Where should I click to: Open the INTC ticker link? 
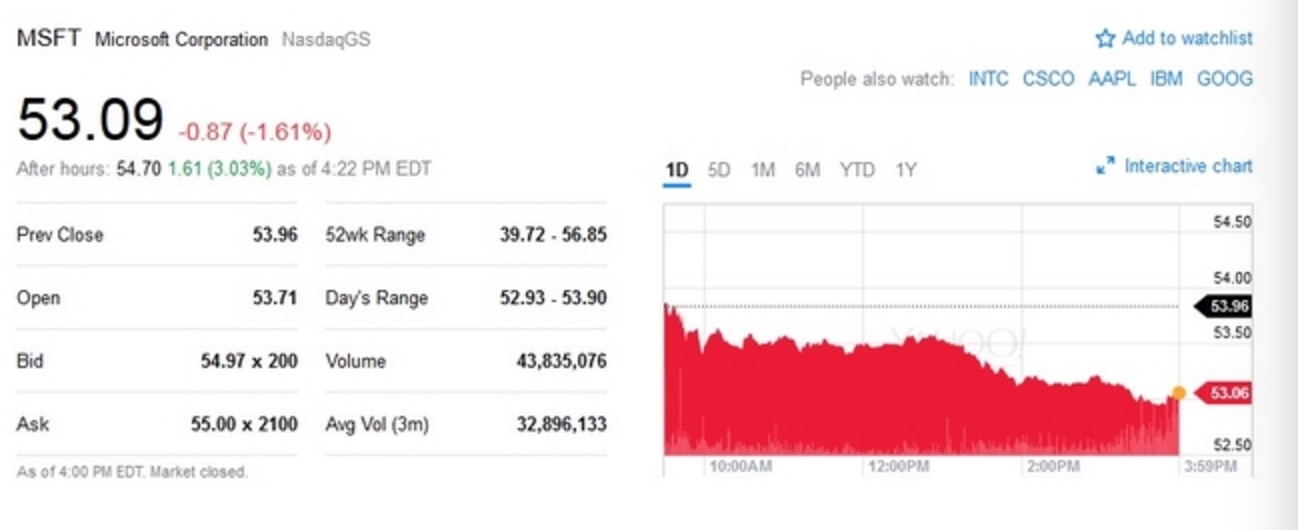pyautogui.click(x=988, y=79)
